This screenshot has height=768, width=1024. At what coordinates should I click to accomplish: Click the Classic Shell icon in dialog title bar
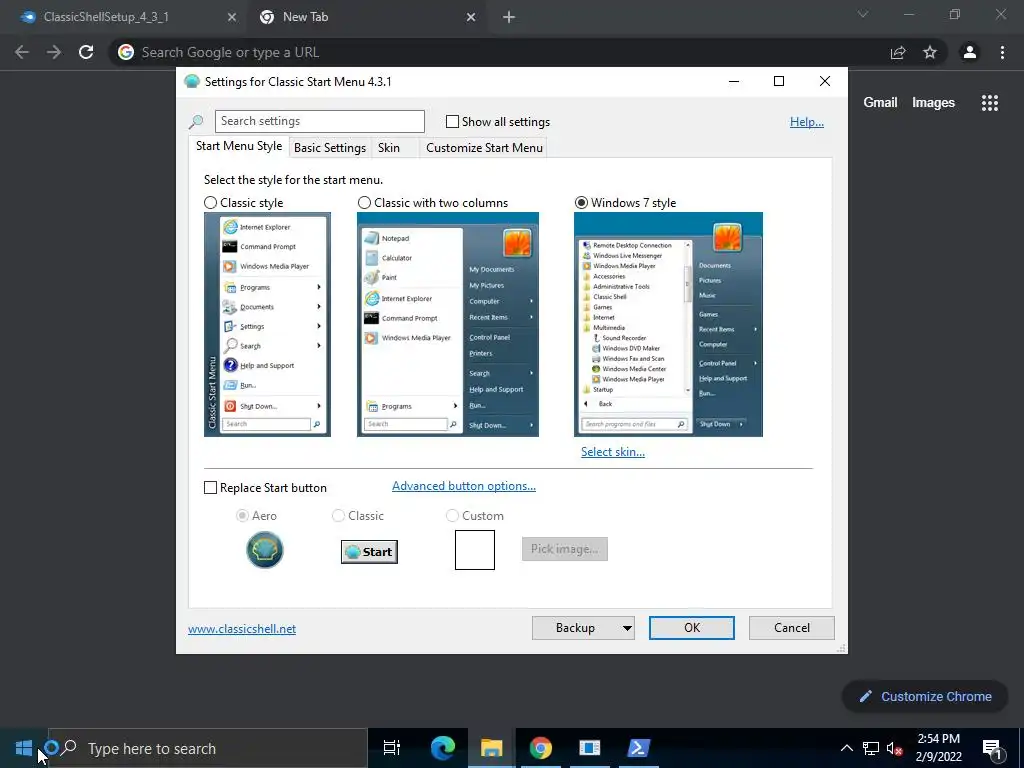click(191, 82)
